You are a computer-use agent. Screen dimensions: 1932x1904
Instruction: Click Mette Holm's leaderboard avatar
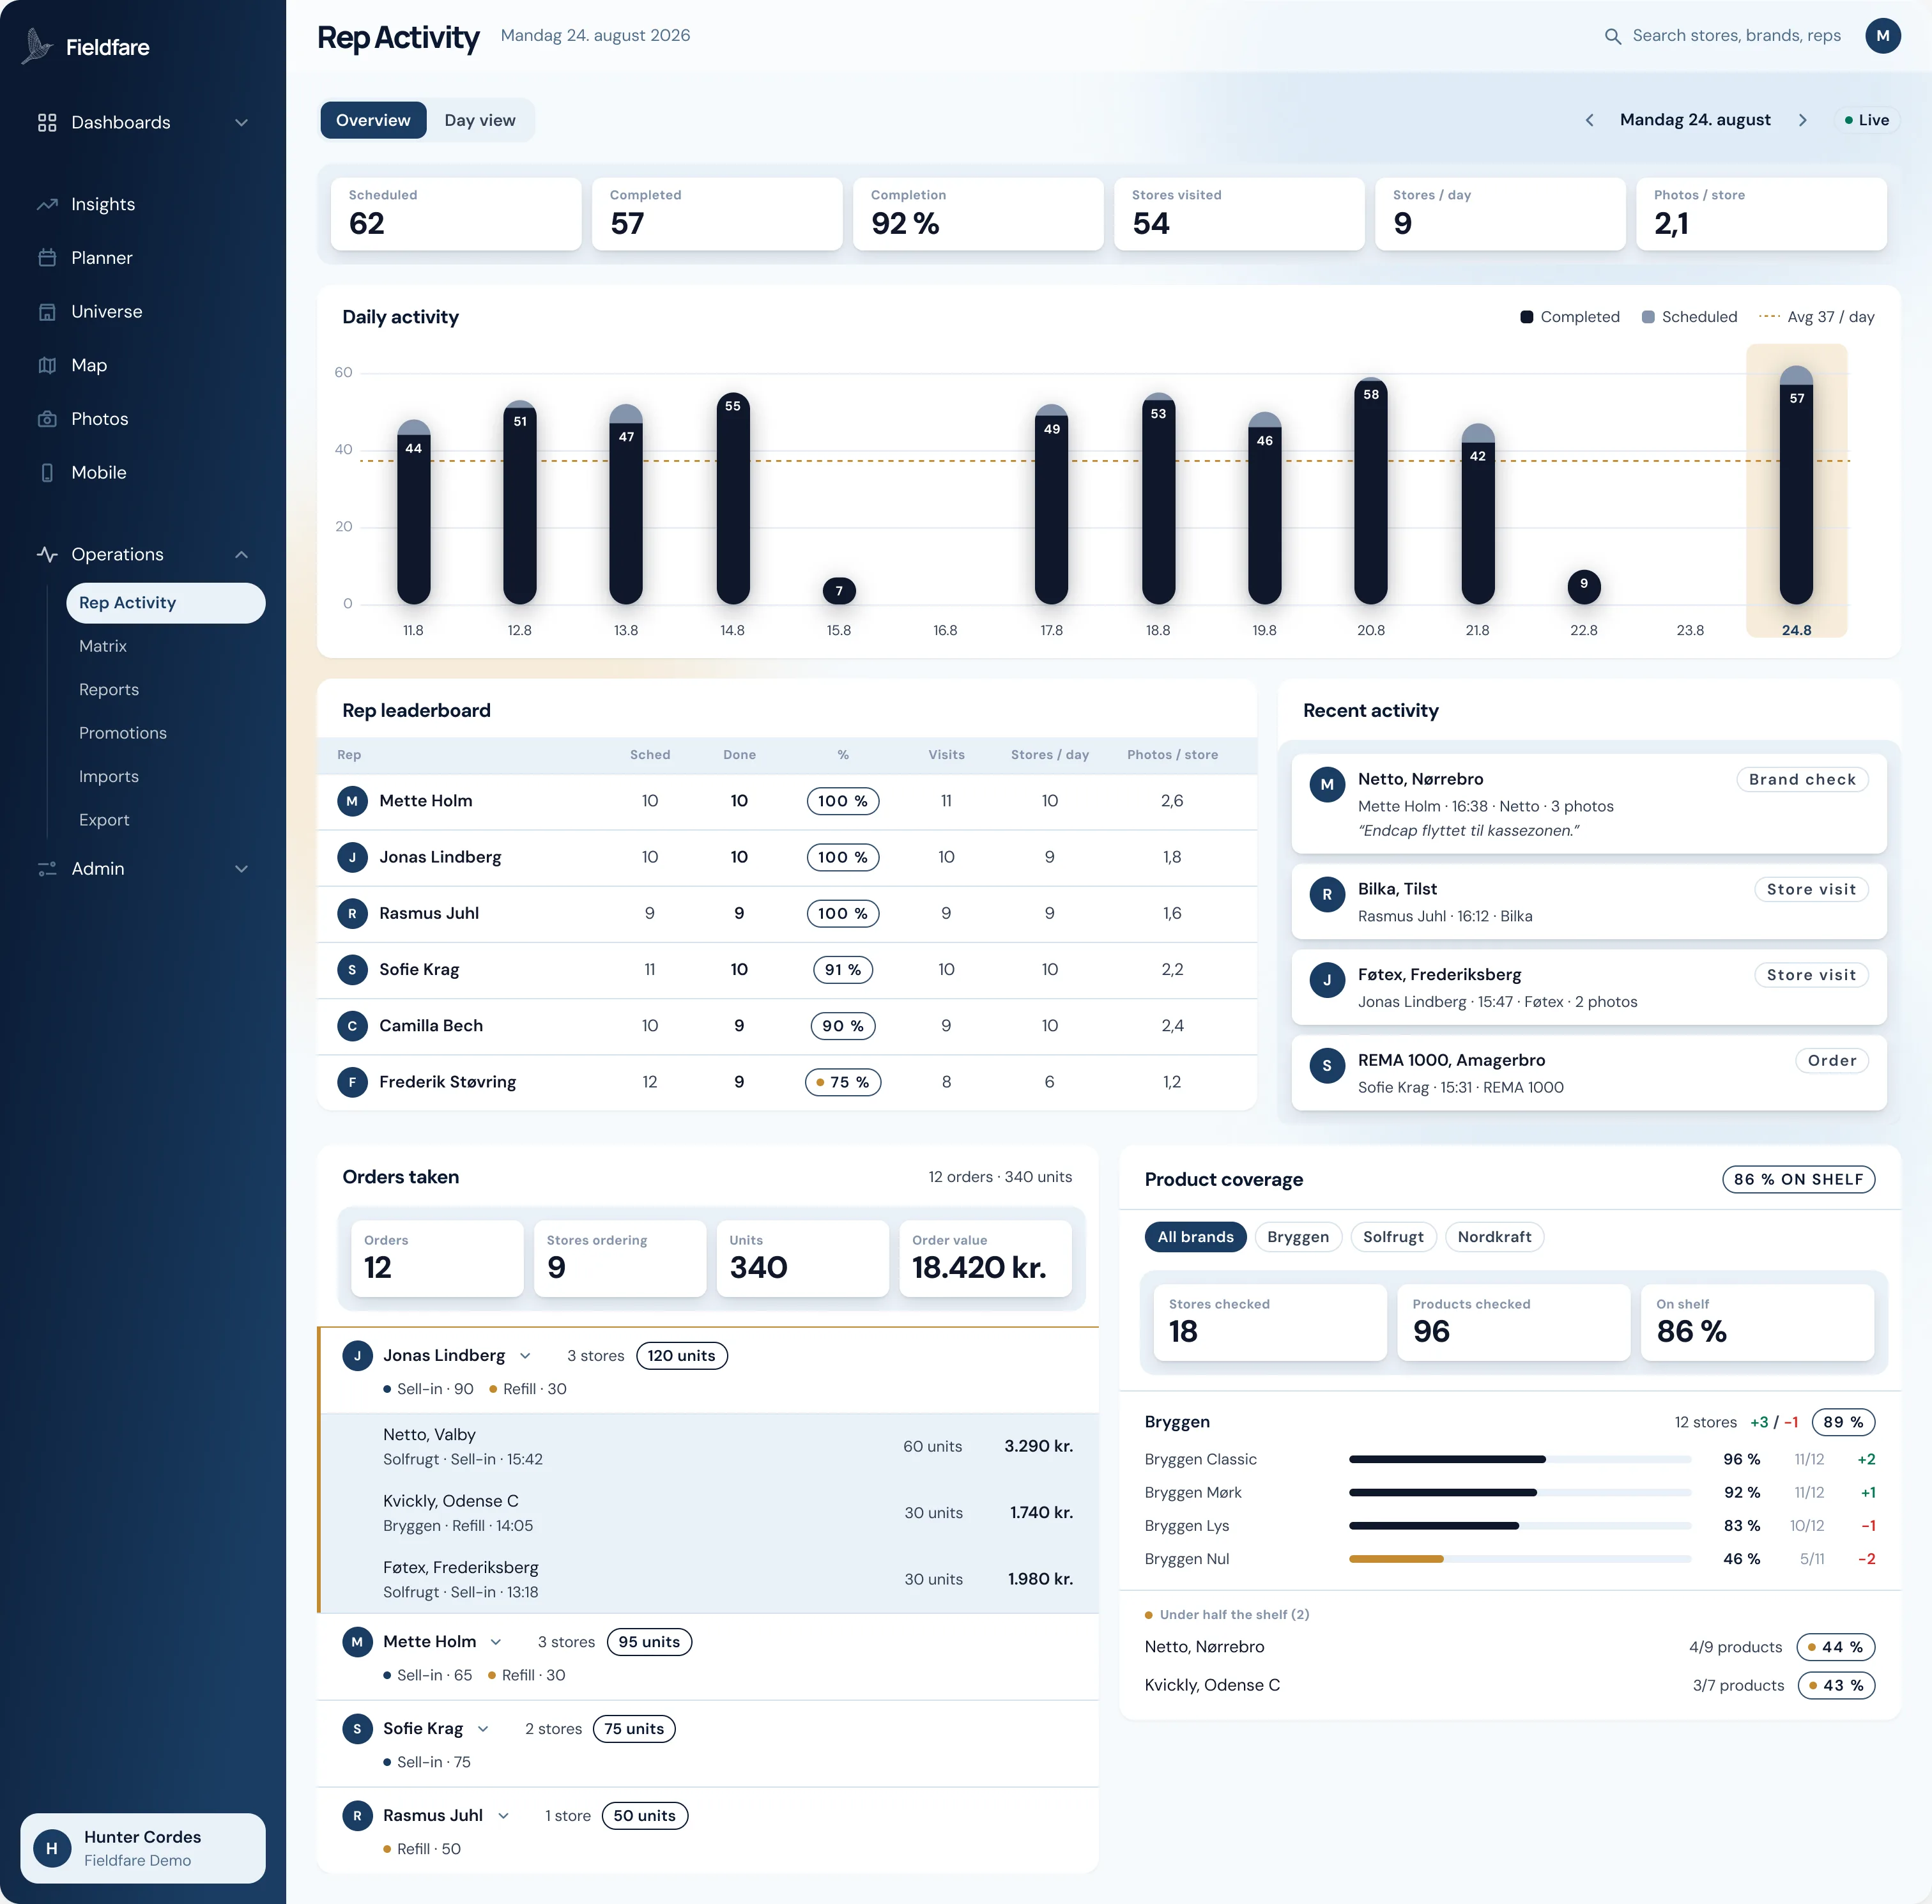click(352, 801)
